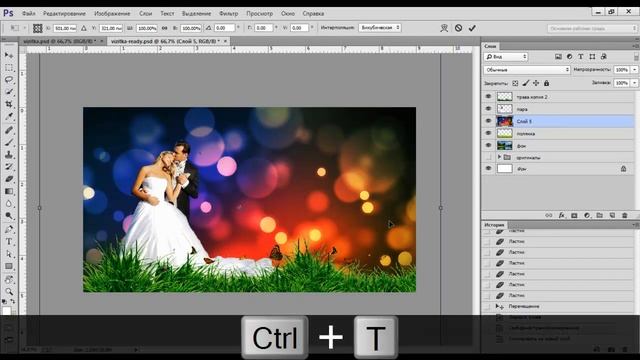Switch to warp mode icon
This screenshot has width=640, height=360.
pyautogui.click(x=444, y=28)
